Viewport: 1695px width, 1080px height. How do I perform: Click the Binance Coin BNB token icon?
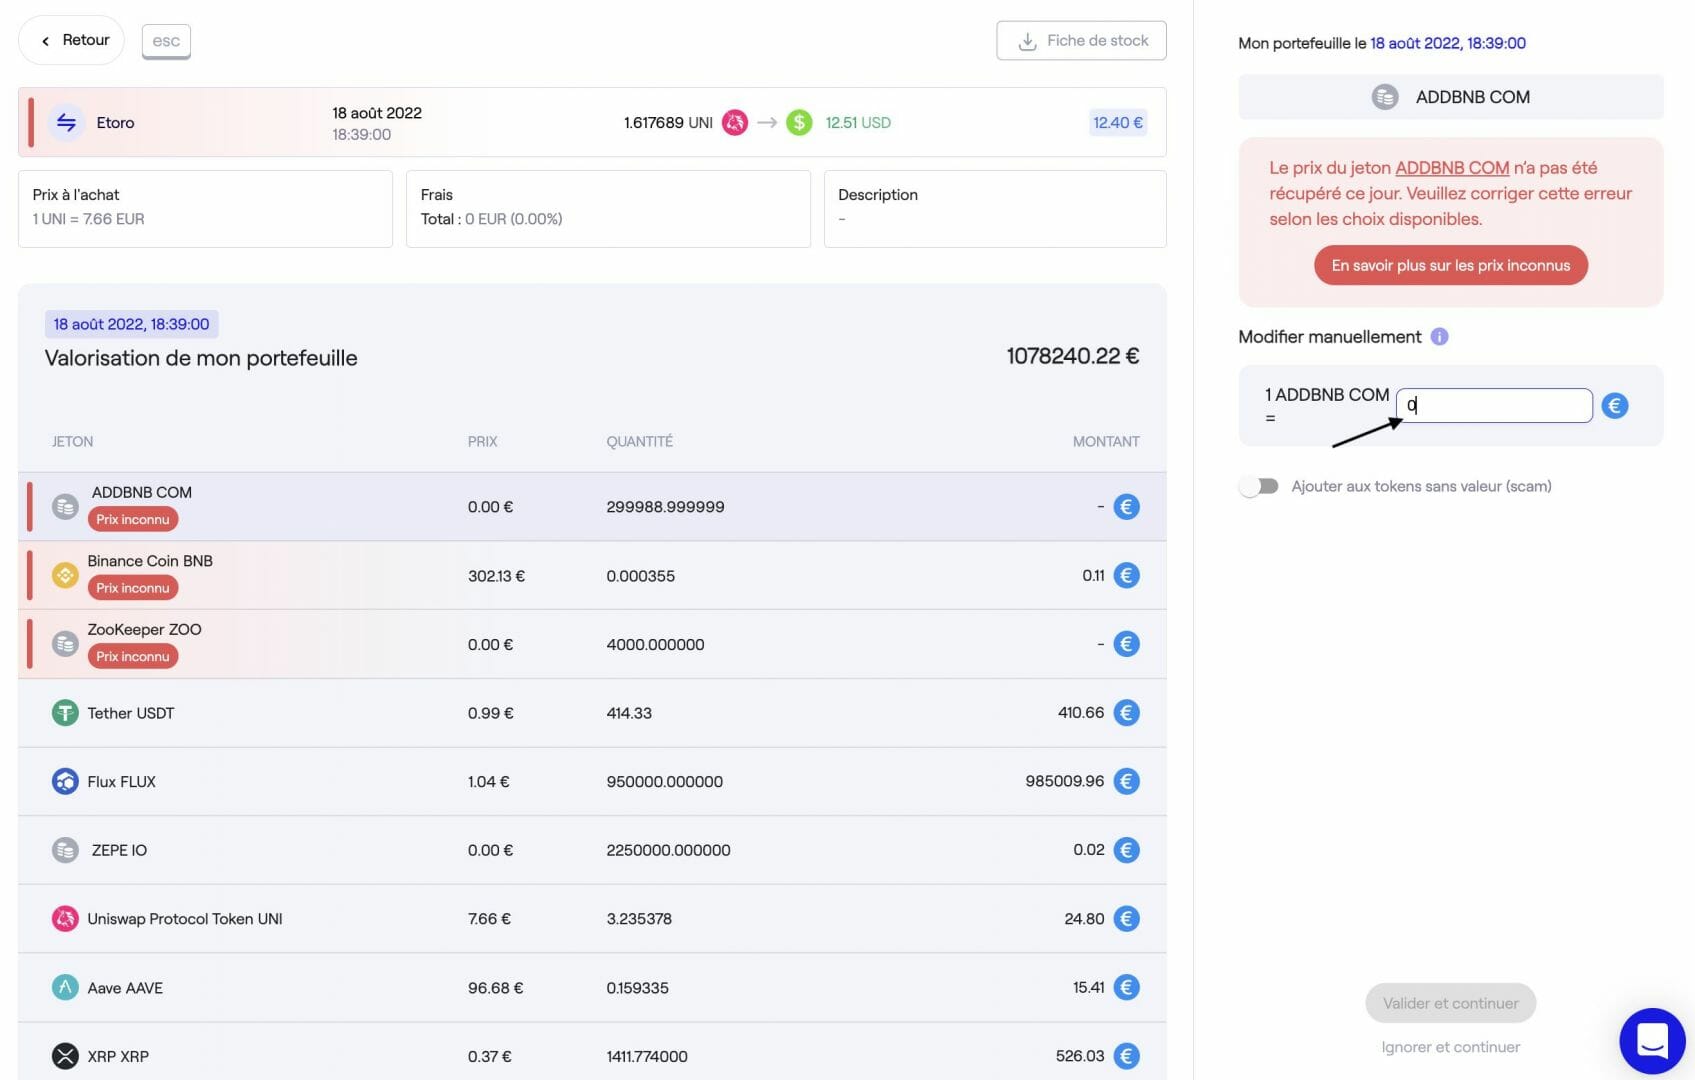tap(65, 575)
